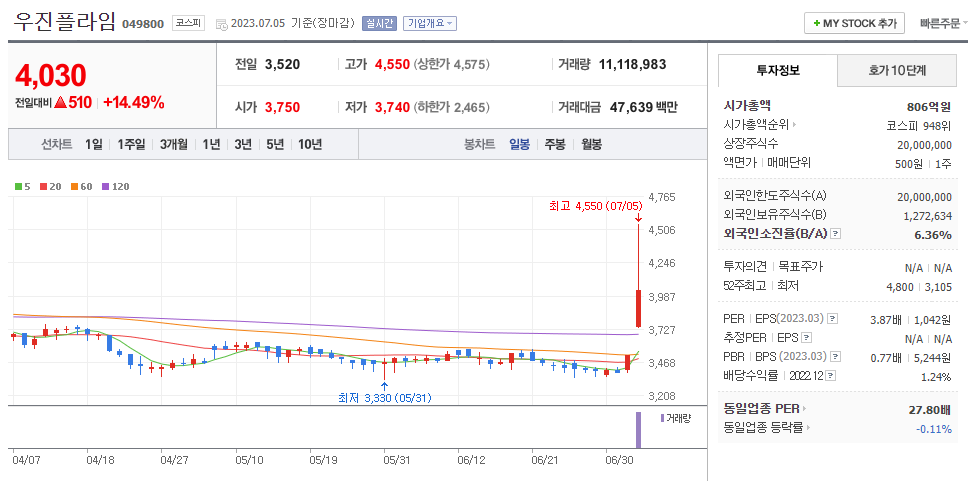The image size is (968, 481).
Task: Open help icon next to PER EPS(2023.03)
Action: point(832,319)
